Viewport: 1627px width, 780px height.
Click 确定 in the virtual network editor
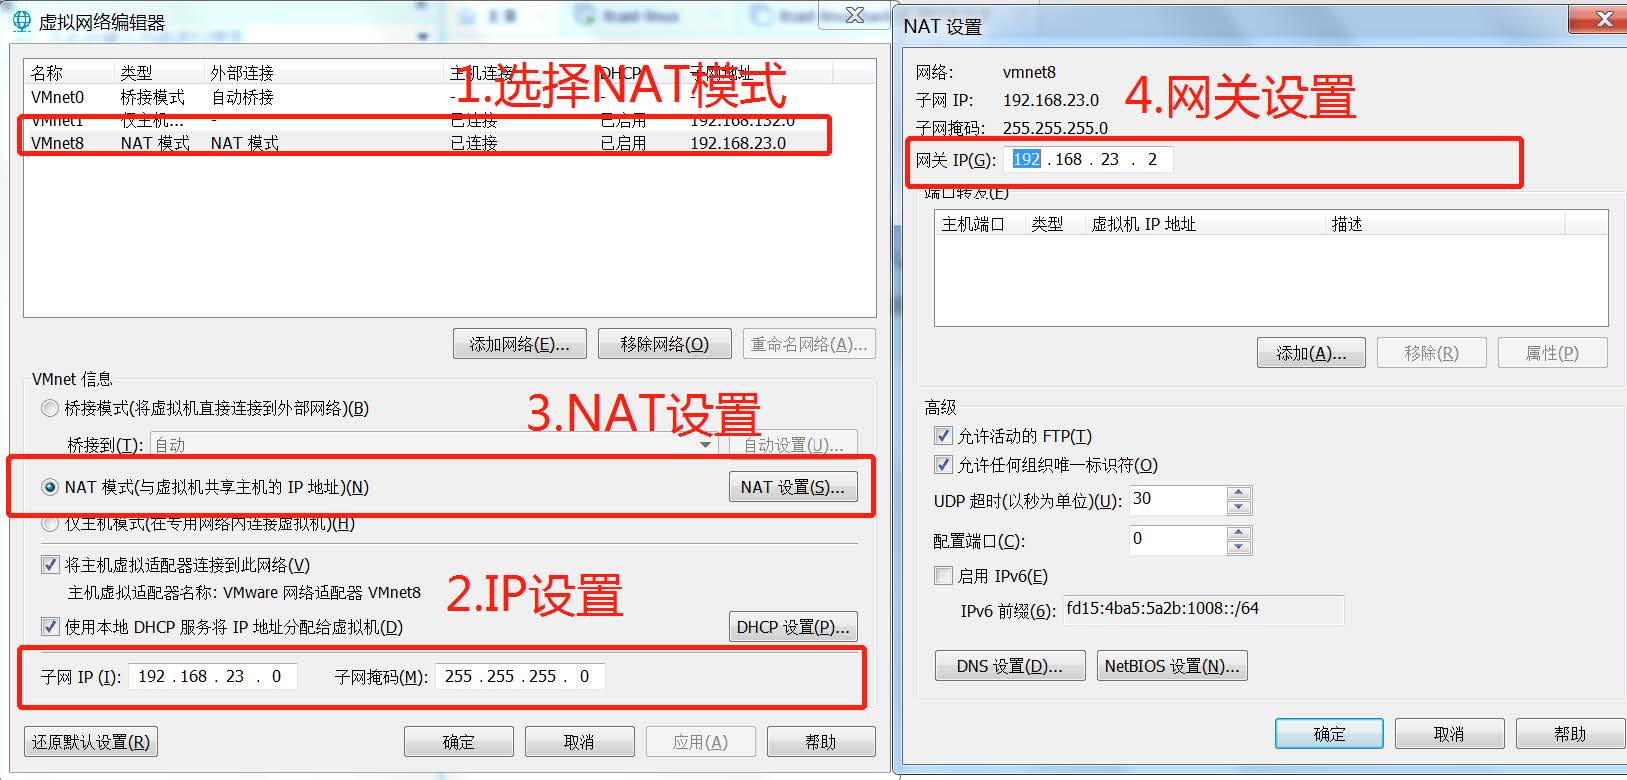coord(459,742)
